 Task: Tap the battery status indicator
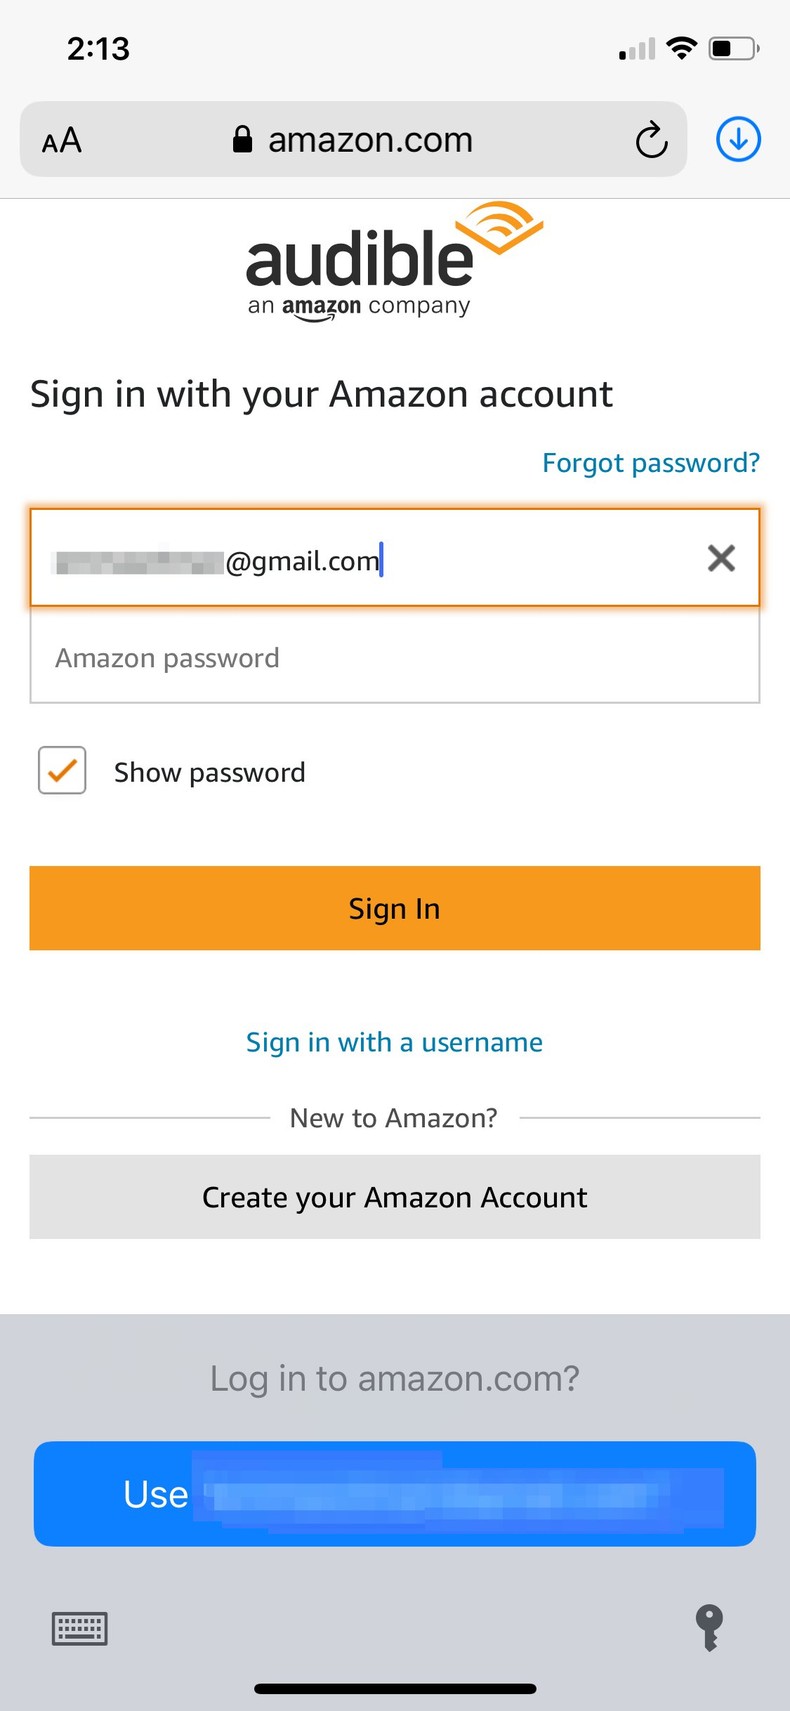click(x=733, y=48)
